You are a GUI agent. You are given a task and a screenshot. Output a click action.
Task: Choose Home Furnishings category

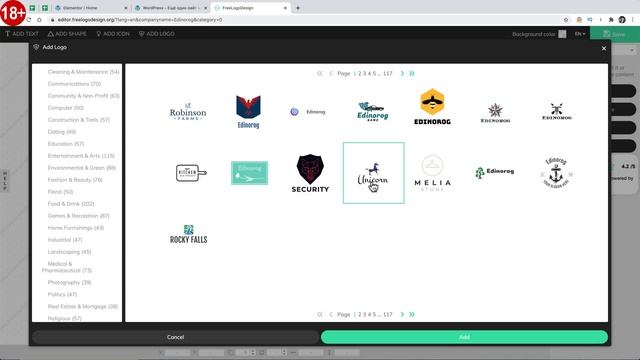pyautogui.click(x=76, y=228)
